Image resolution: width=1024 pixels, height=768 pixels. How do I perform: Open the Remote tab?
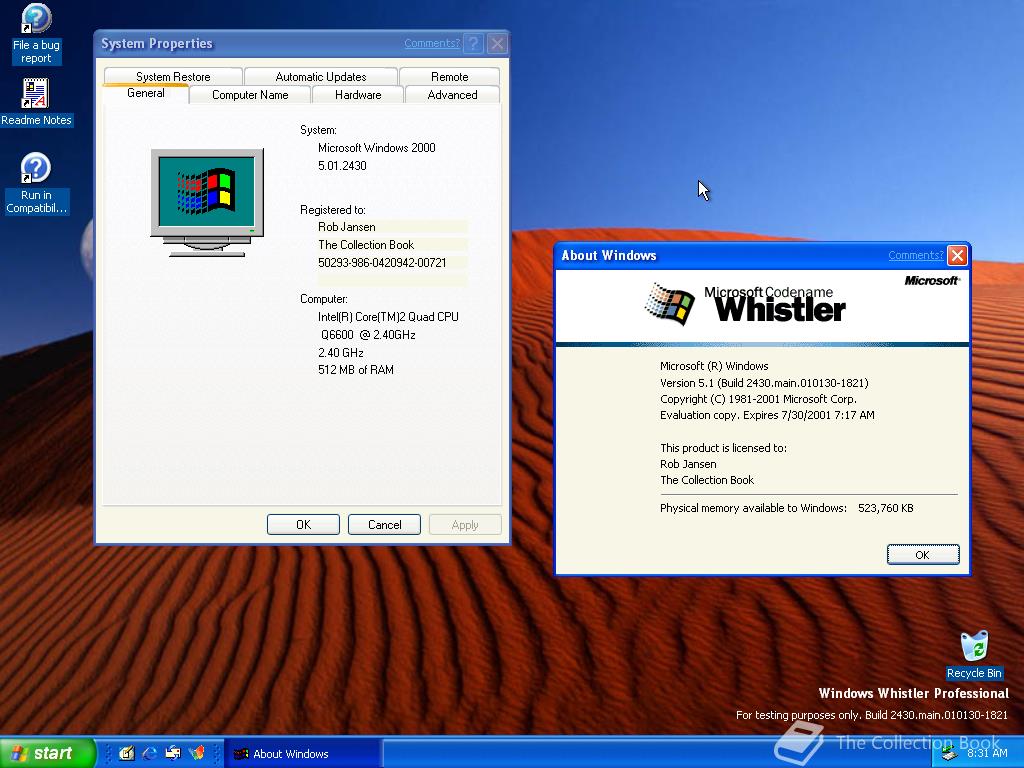click(449, 76)
